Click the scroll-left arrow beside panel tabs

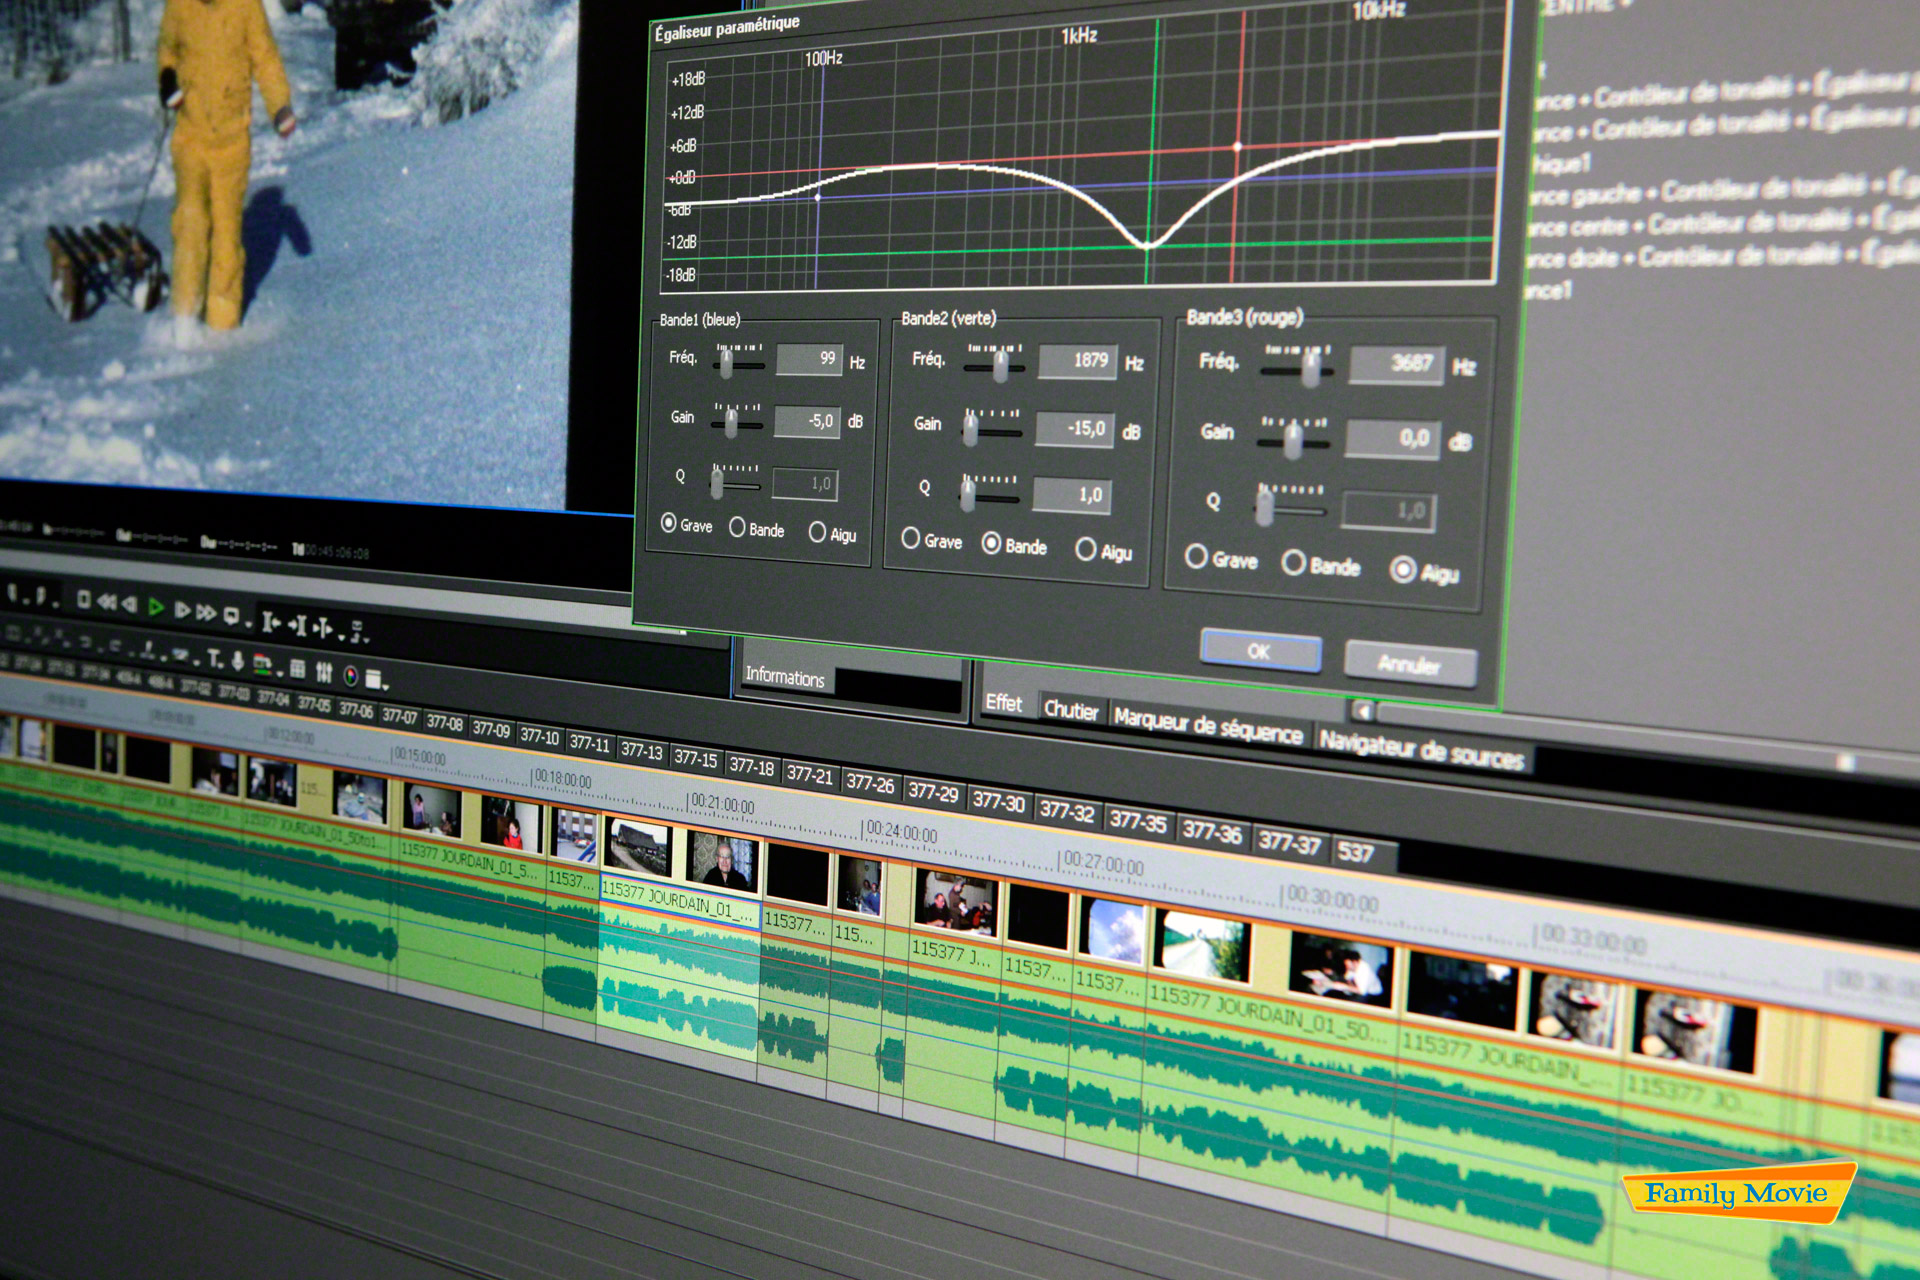1361,711
